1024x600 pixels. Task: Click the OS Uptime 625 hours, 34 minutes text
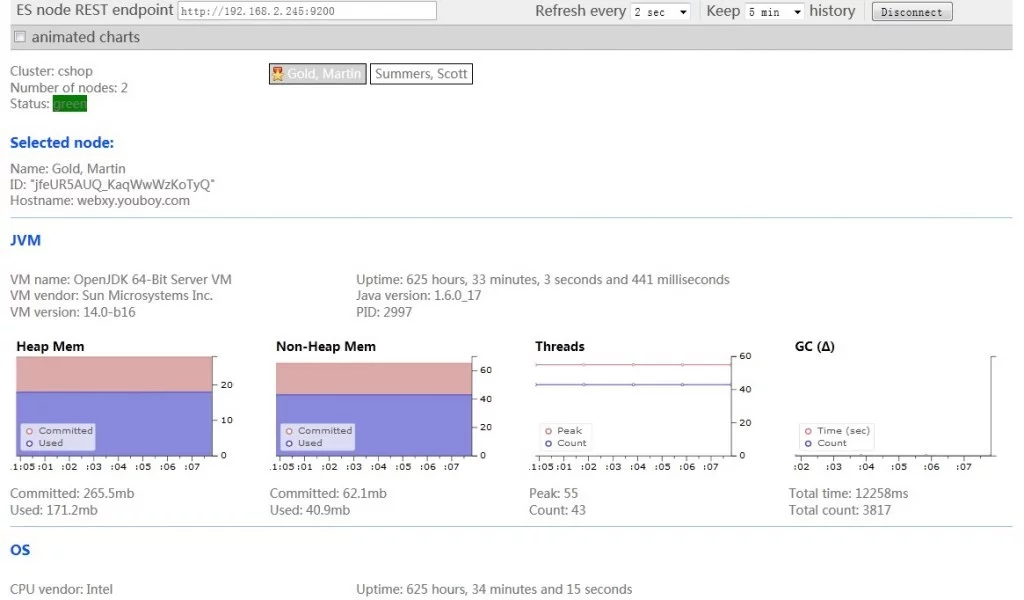(x=494, y=590)
